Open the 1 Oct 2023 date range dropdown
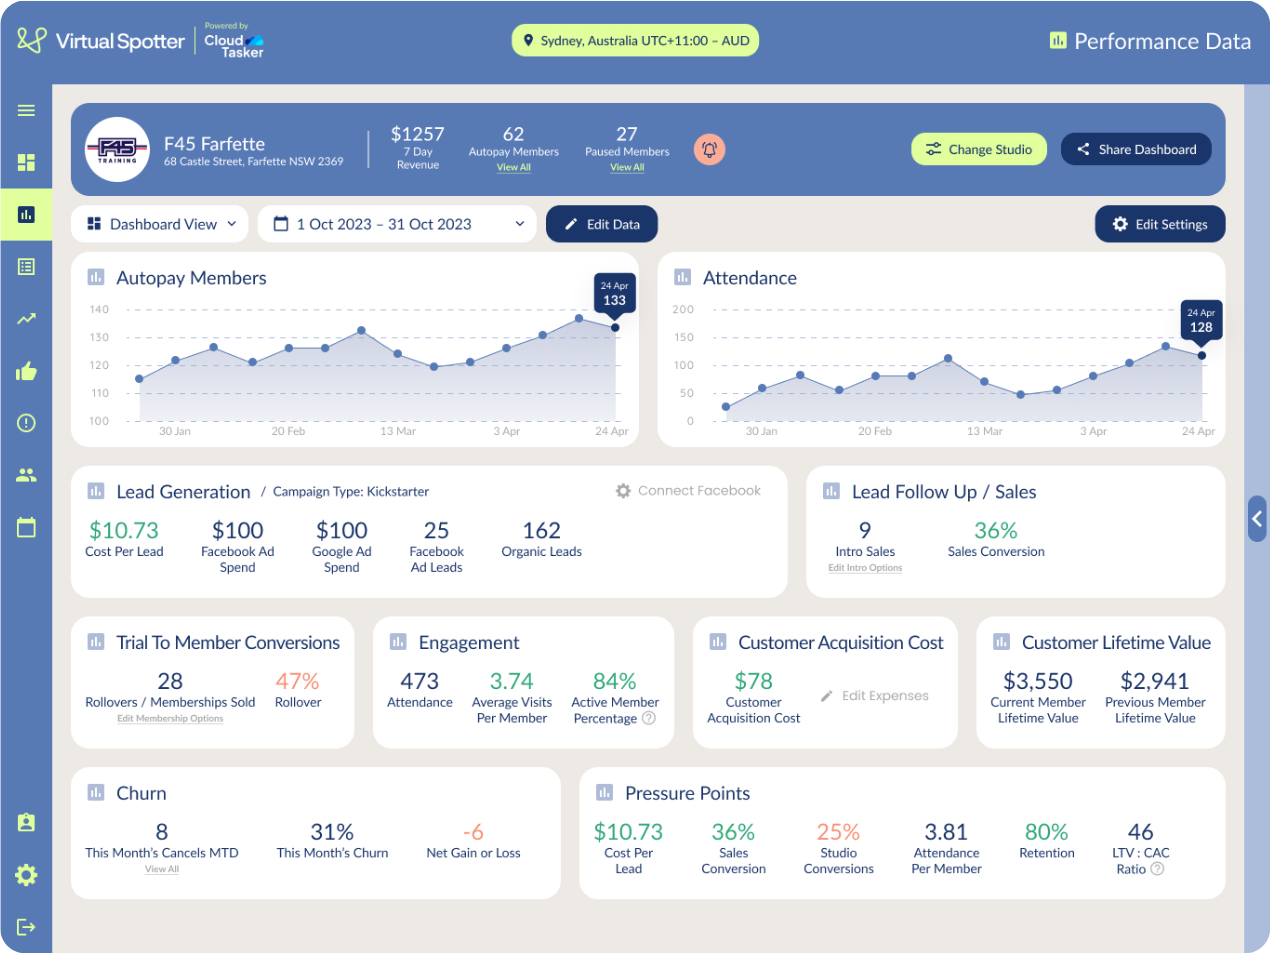 click(399, 224)
